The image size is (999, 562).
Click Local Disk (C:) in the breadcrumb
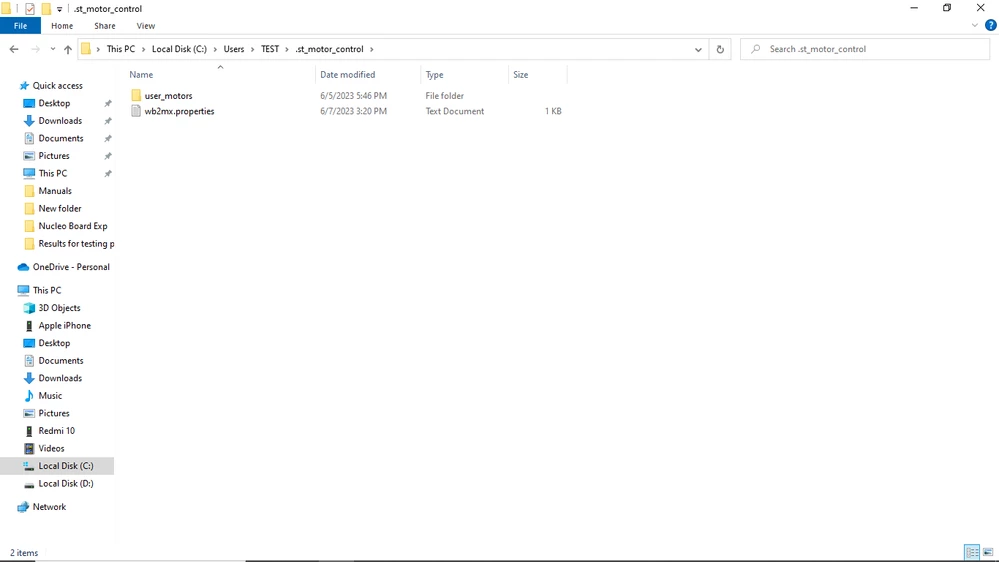pyautogui.click(x=179, y=49)
